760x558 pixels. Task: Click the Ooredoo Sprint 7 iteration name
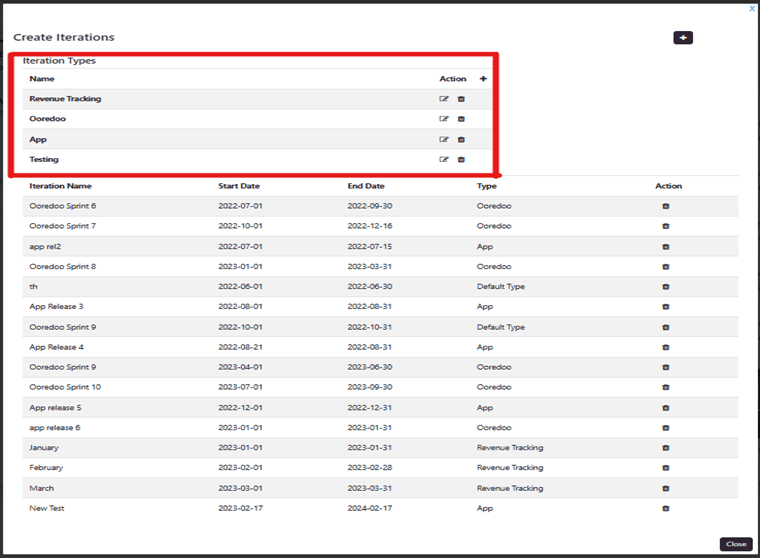(63, 225)
